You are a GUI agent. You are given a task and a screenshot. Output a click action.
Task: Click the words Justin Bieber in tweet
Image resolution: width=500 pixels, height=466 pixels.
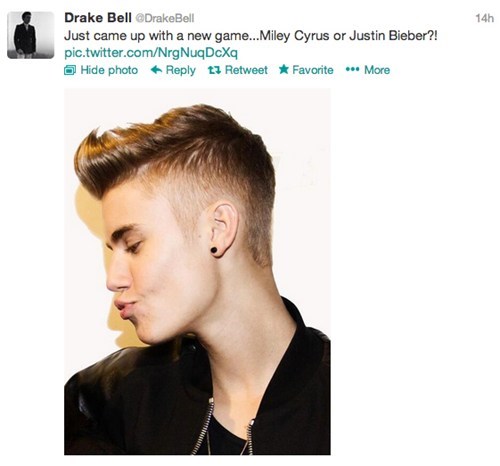(389, 35)
